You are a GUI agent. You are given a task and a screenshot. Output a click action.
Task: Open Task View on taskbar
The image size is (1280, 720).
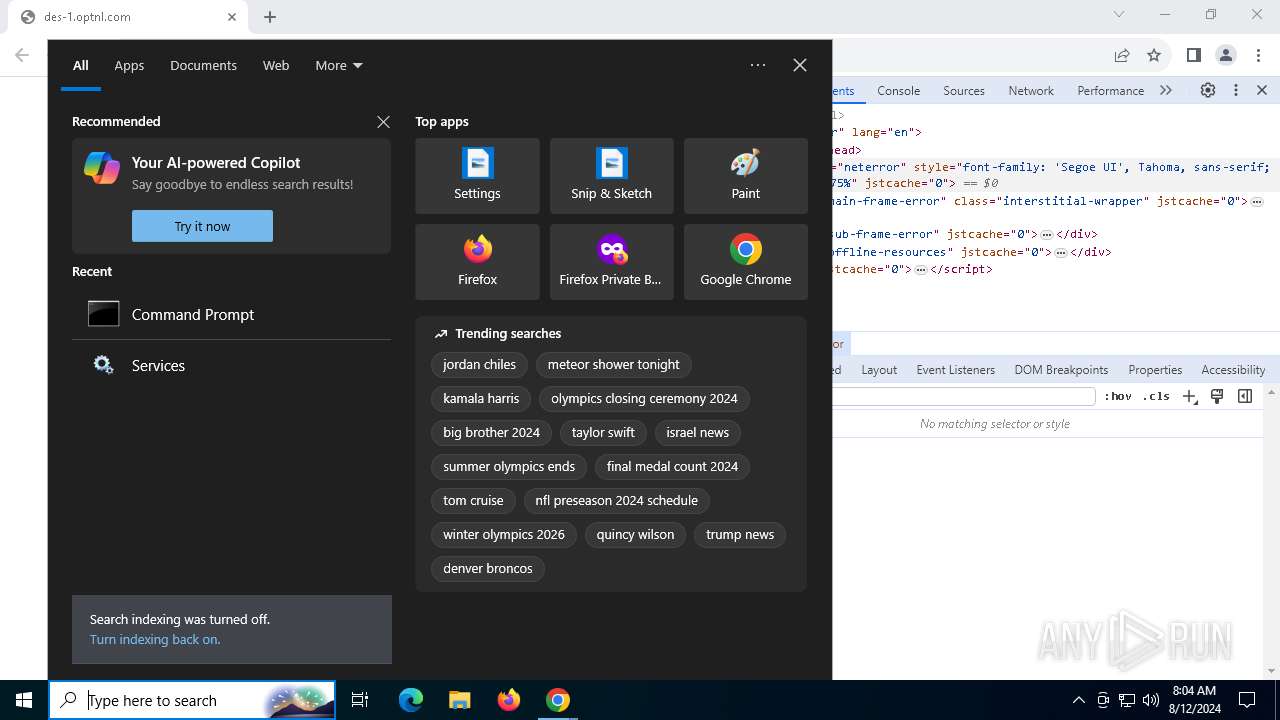tap(360, 700)
